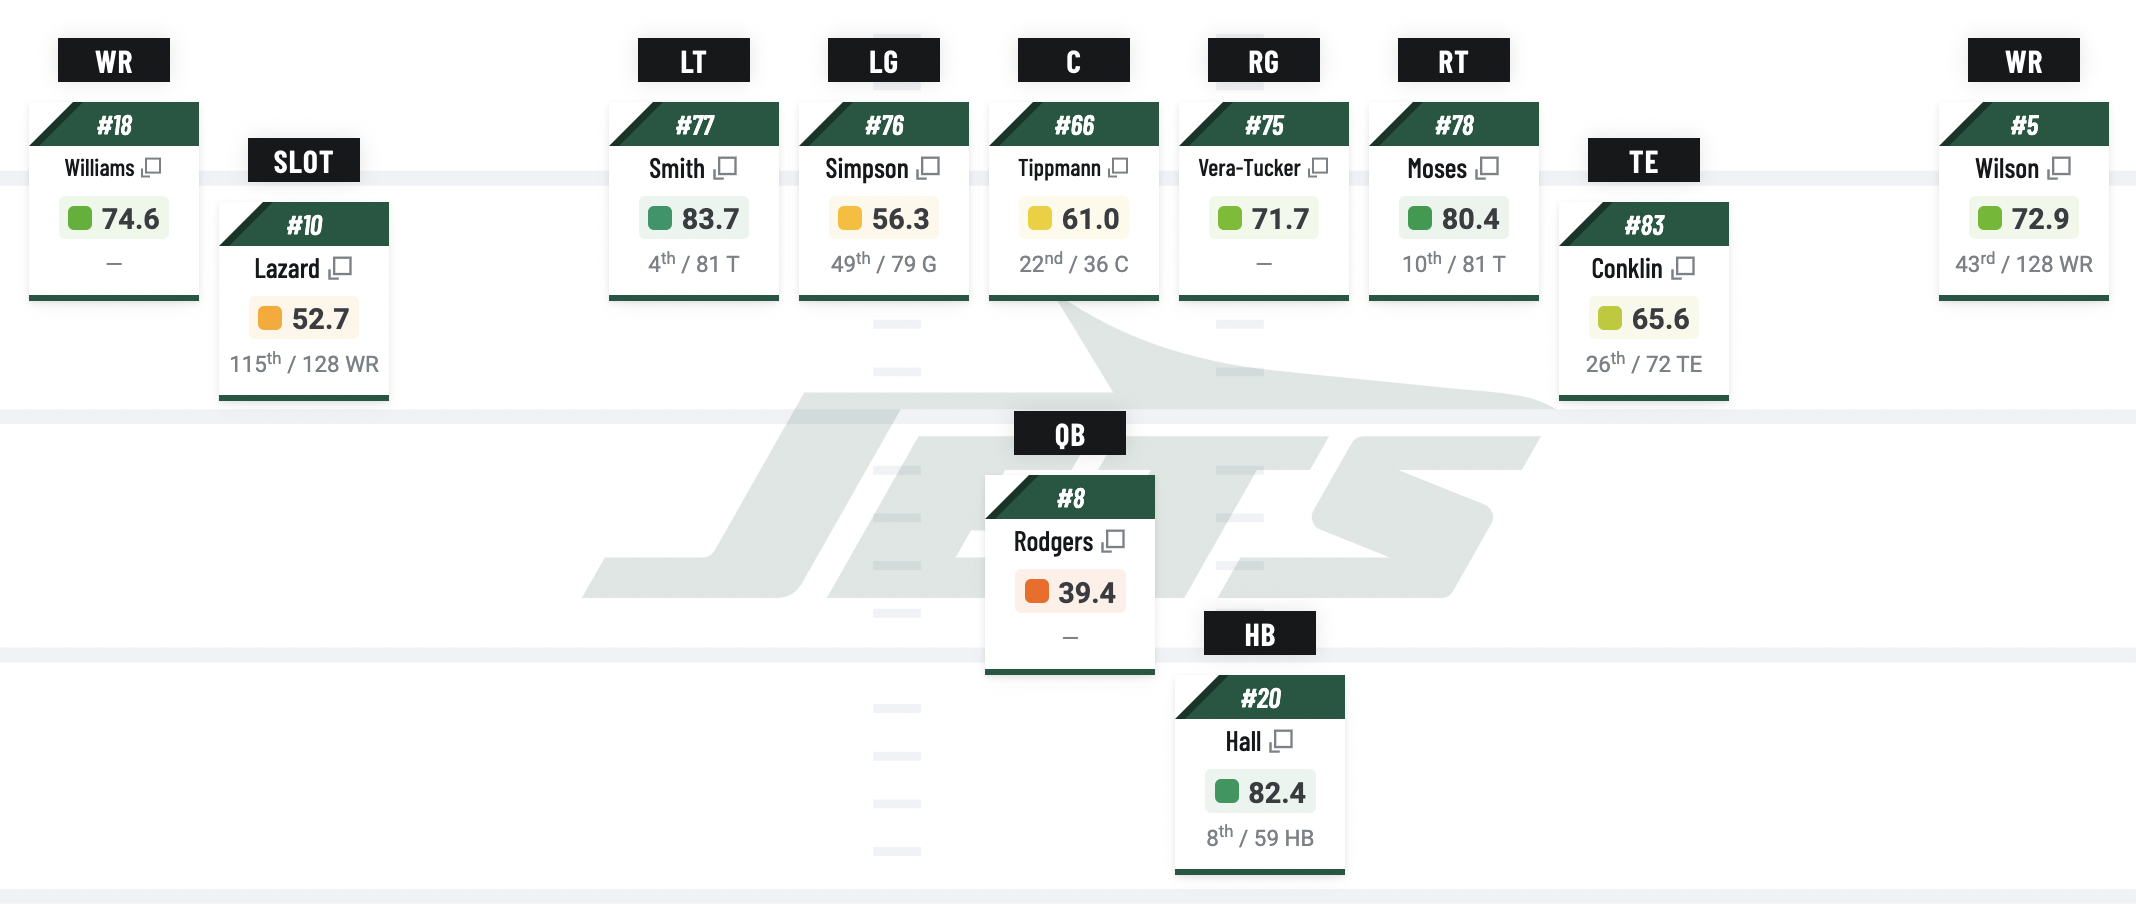Click the orange 39.4 grade swatch

(1037, 592)
